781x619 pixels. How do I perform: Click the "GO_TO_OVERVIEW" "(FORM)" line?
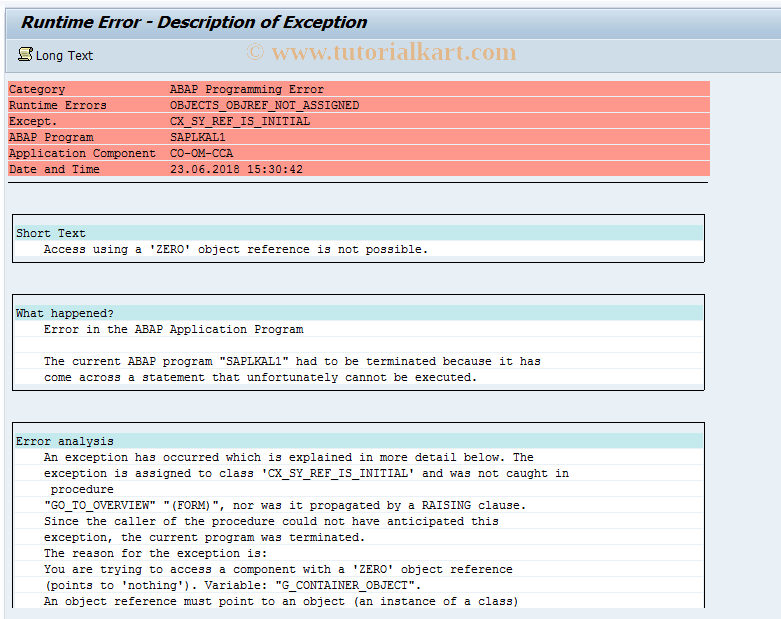(x=285, y=505)
